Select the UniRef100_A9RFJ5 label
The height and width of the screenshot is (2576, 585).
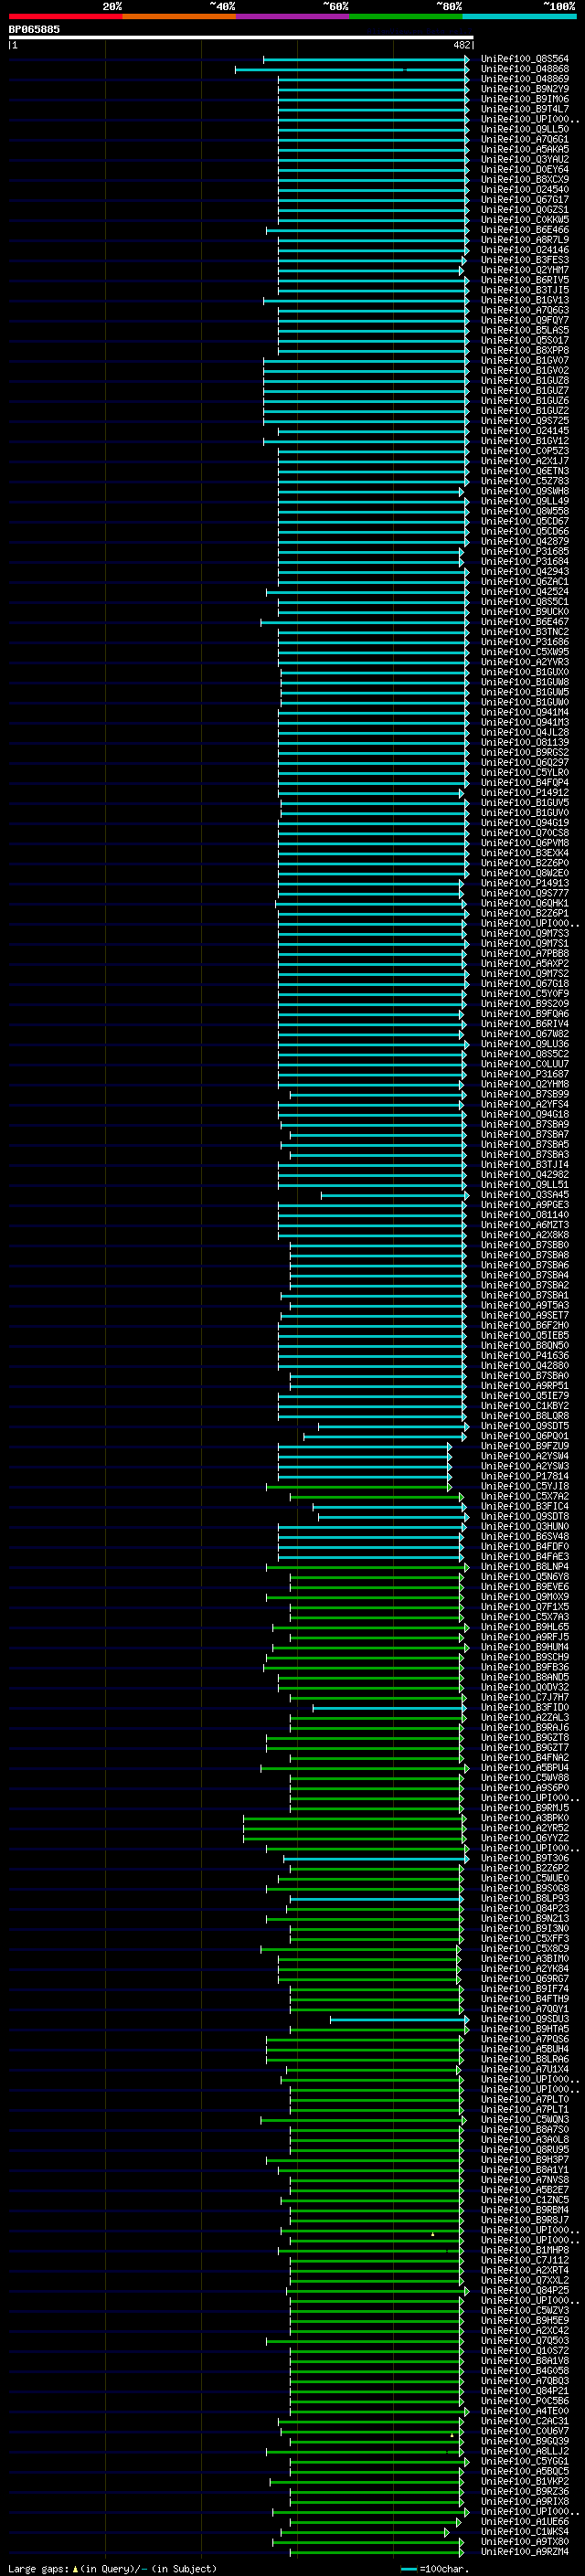524,1637
